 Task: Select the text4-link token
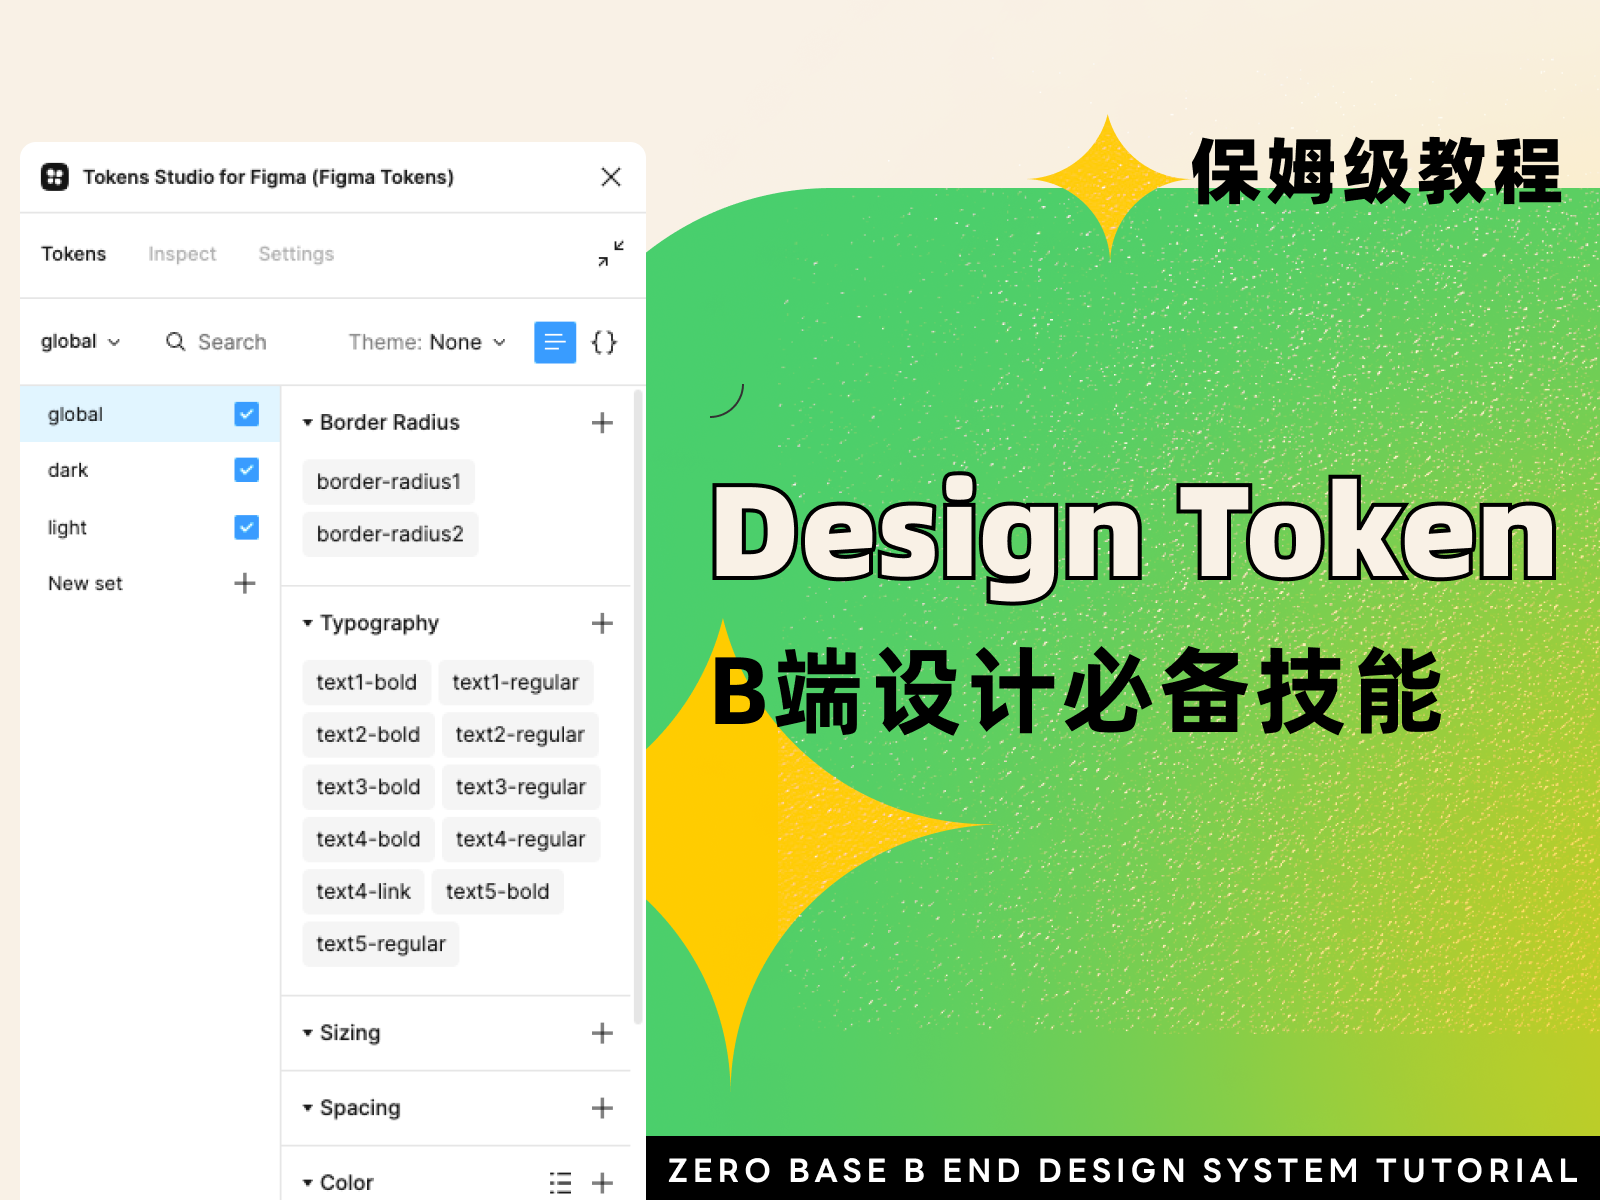pos(363,891)
